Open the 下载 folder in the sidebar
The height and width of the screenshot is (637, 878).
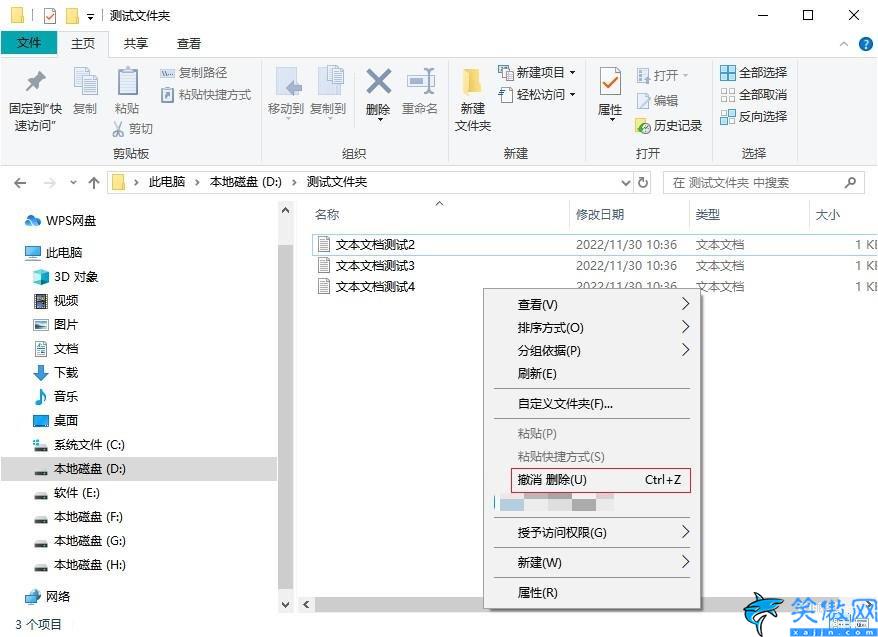pos(56,373)
